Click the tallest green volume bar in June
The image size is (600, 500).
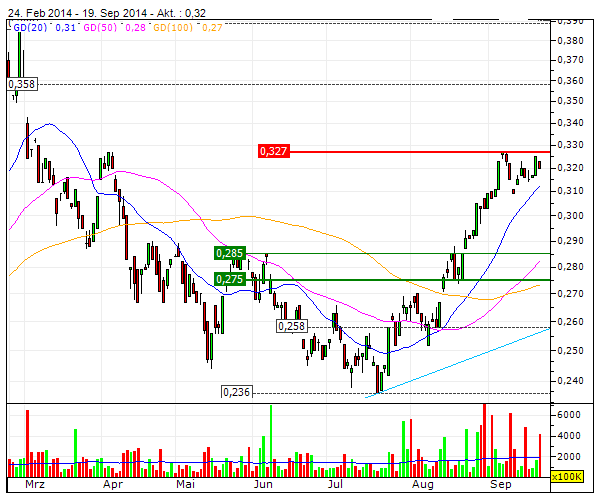[271, 441]
